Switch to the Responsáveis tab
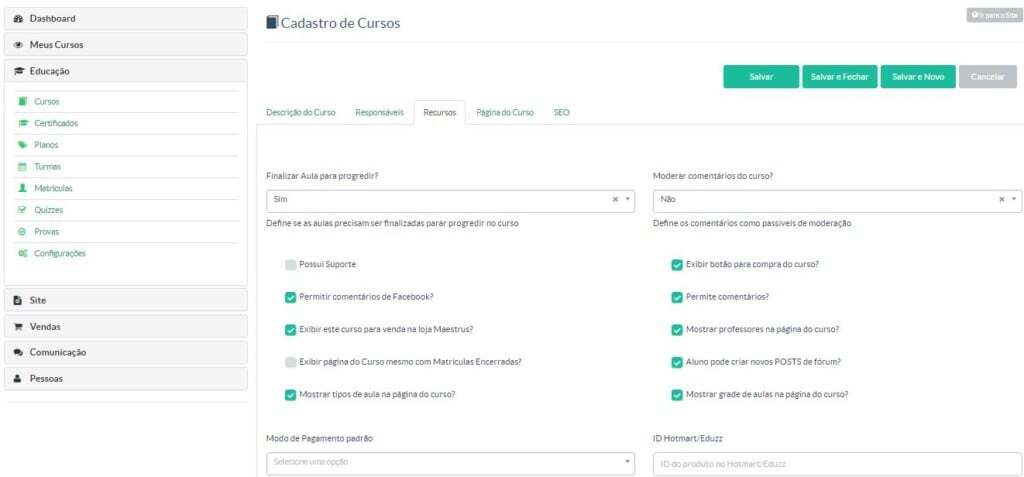Screen dimensions: 1024x477 coord(379,113)
